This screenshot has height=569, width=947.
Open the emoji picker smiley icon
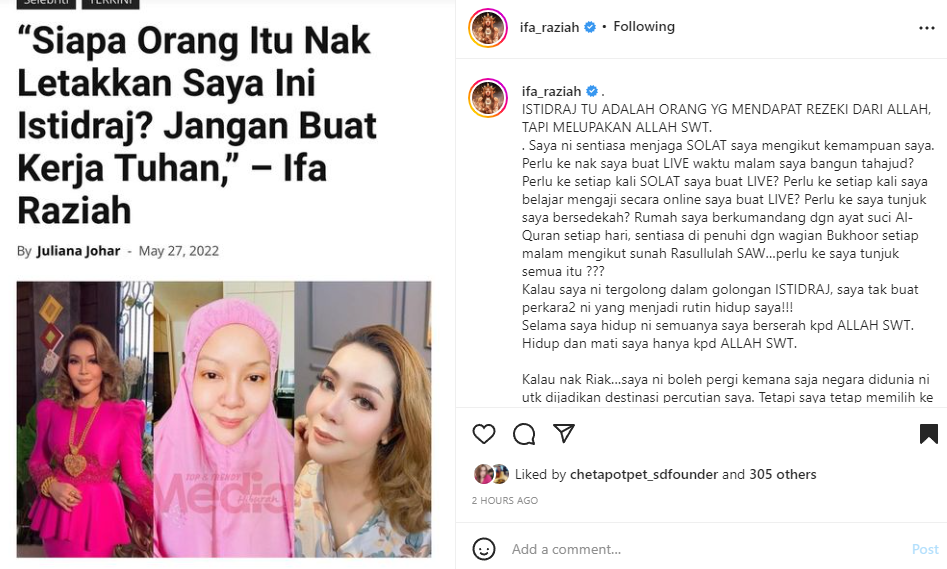point(484,549)
